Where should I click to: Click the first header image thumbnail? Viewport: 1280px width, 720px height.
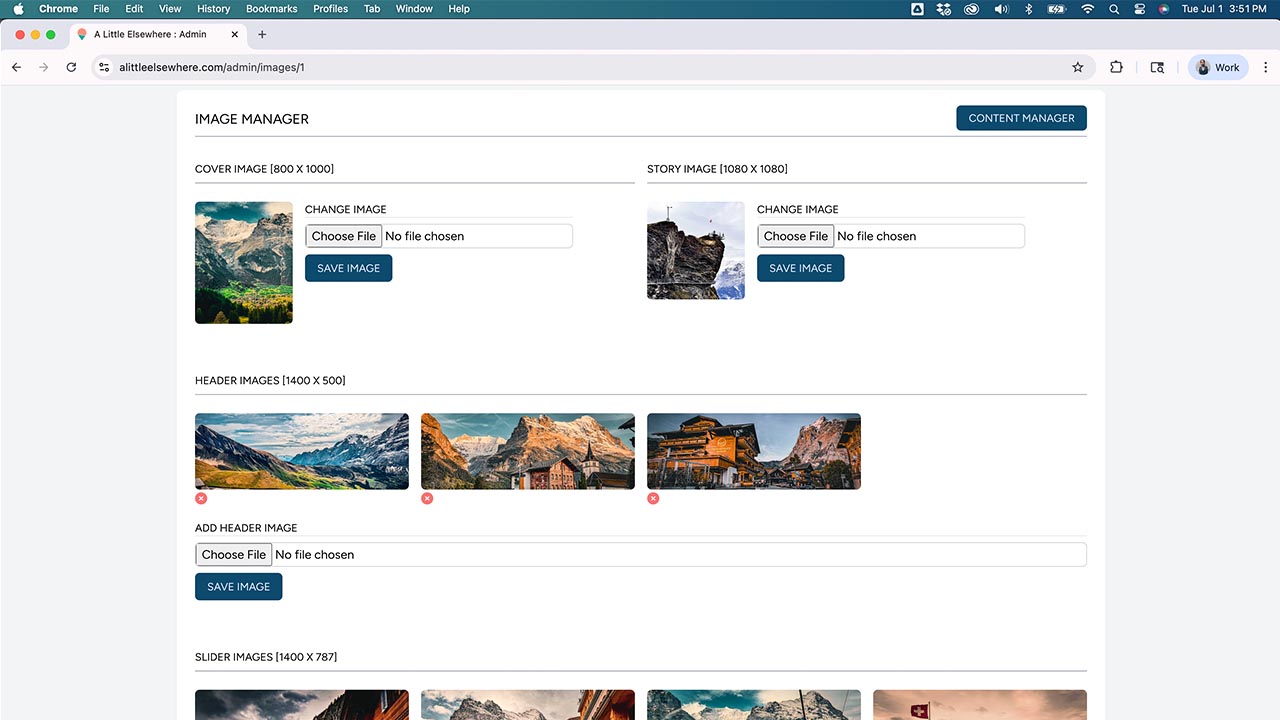tap(302, 451)
